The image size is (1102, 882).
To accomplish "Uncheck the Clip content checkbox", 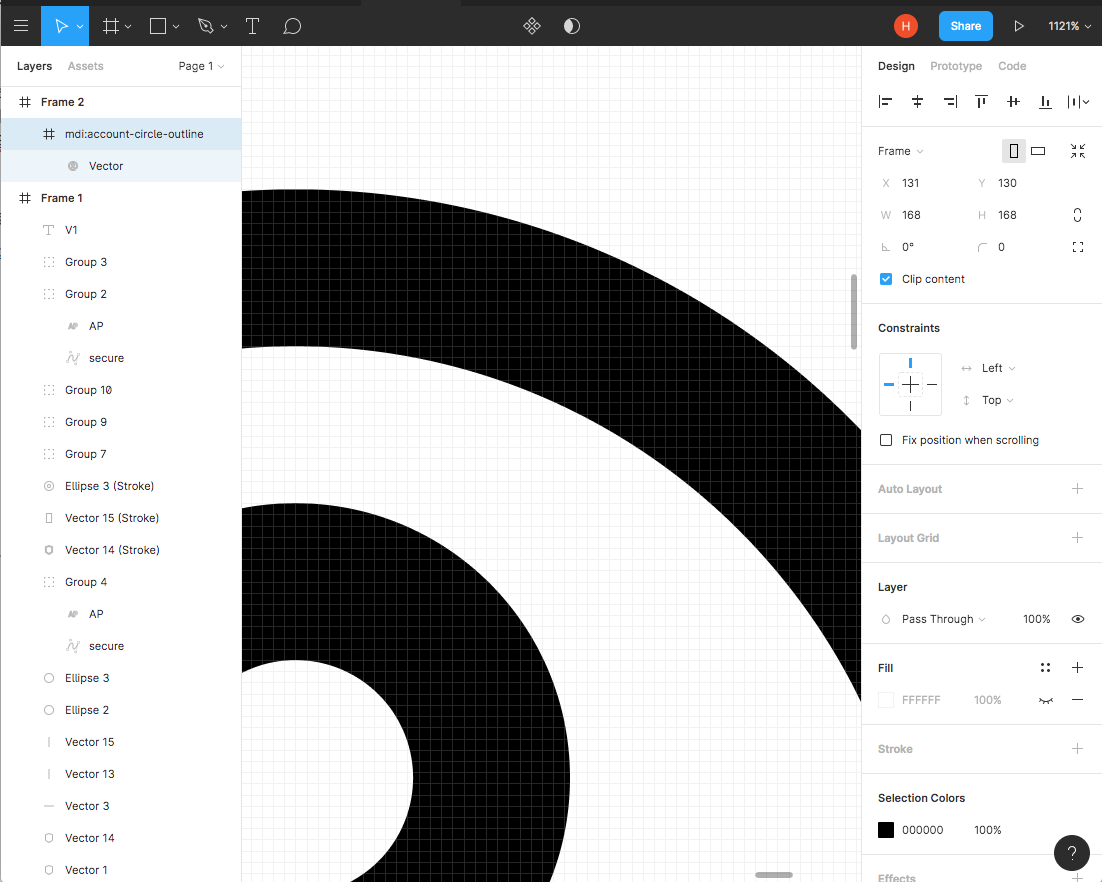I will point(886,279).
